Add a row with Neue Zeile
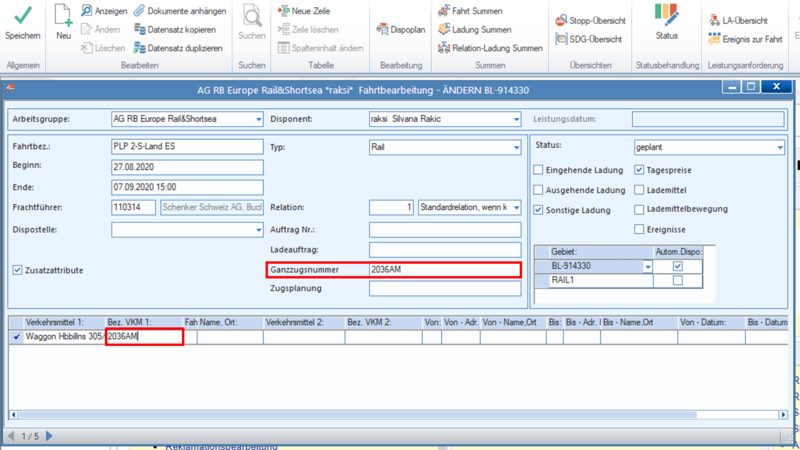Image resolution: width=800 pixels, height=450 pixels. [x=304, y=11]
